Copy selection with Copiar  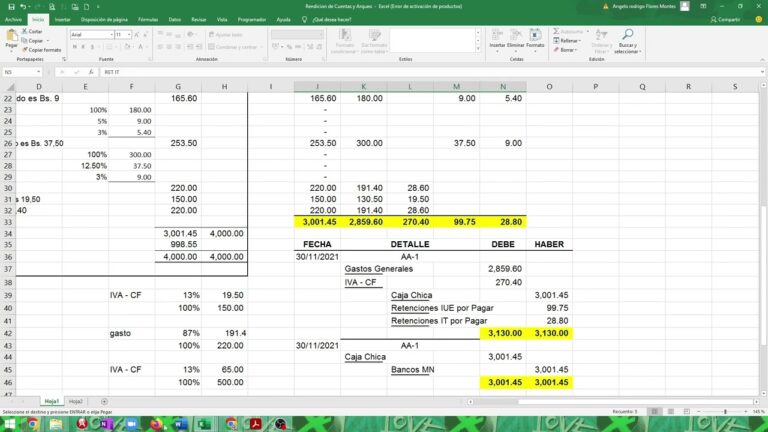33,41
